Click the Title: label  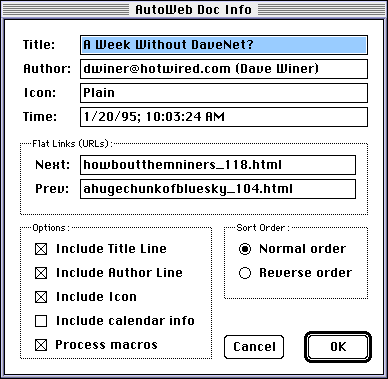[39, 45]
